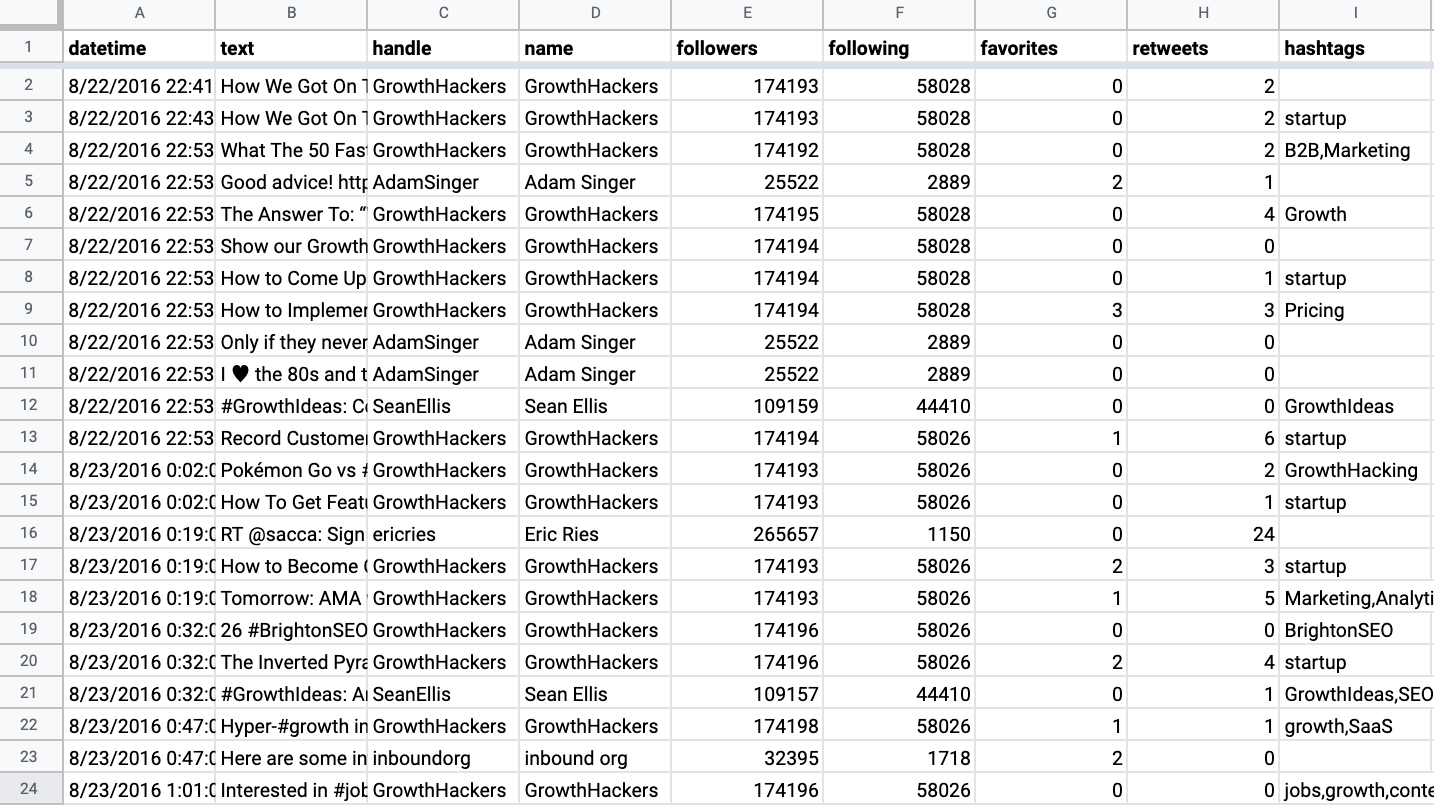Select the "hashtags" header cell
This screenshot has height=805, width=1434.
1355,48
